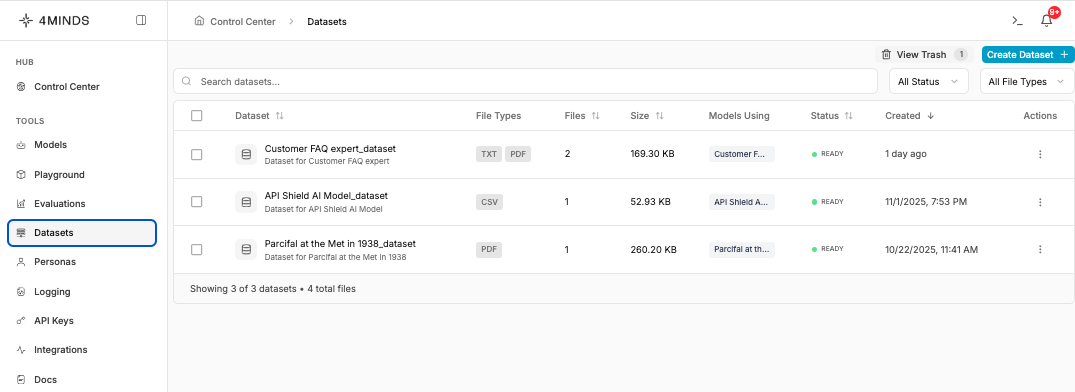The image size is (1075, 392).
Task: Click Showing 3 of 3 datasets footer text
Action: (273, 289)
